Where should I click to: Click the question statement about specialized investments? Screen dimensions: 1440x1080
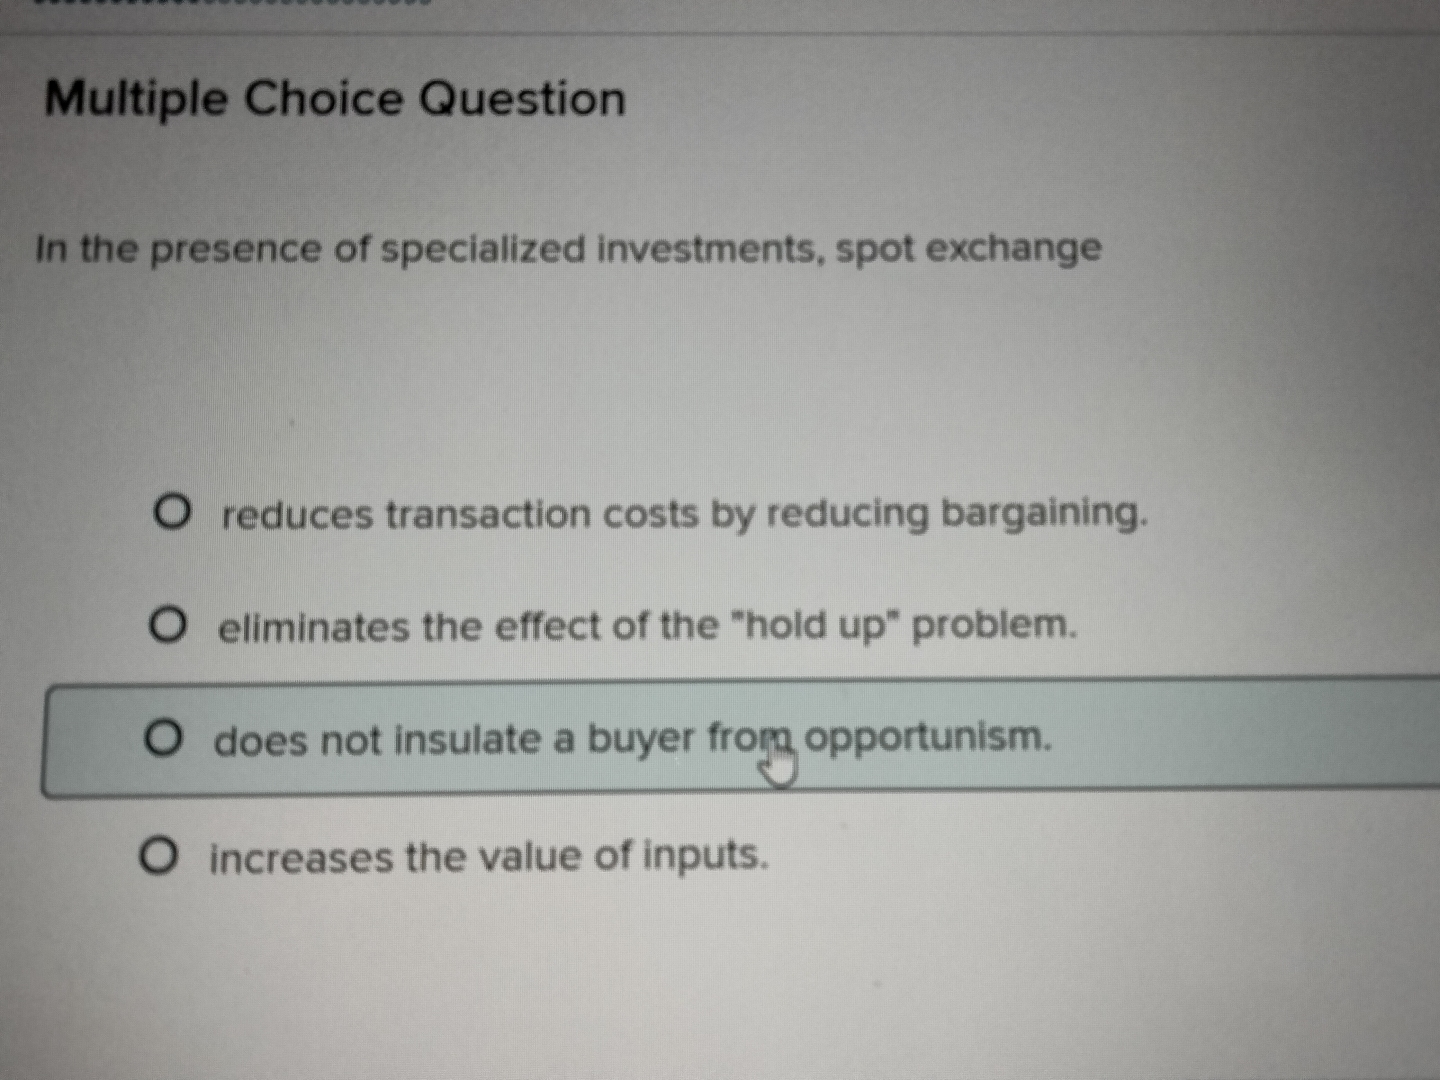tap(570, 249)
